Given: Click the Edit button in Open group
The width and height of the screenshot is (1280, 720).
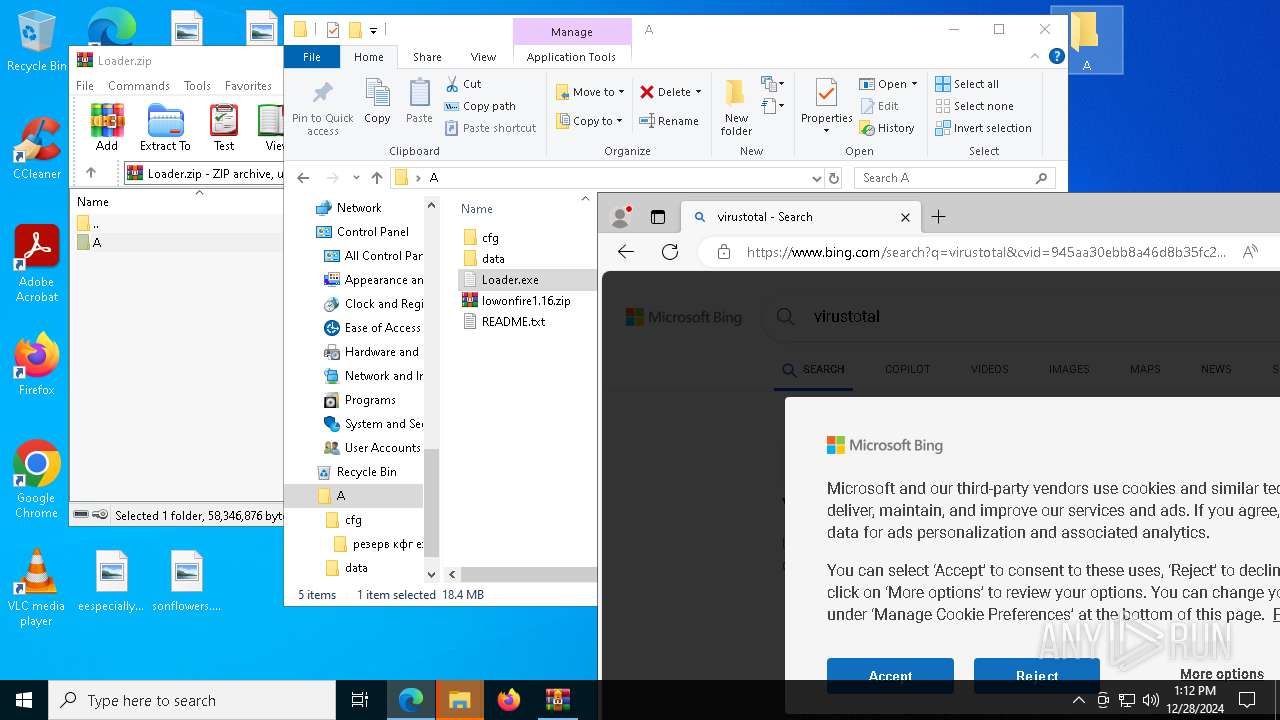Looking at the screenshot, I should (880, 106).
